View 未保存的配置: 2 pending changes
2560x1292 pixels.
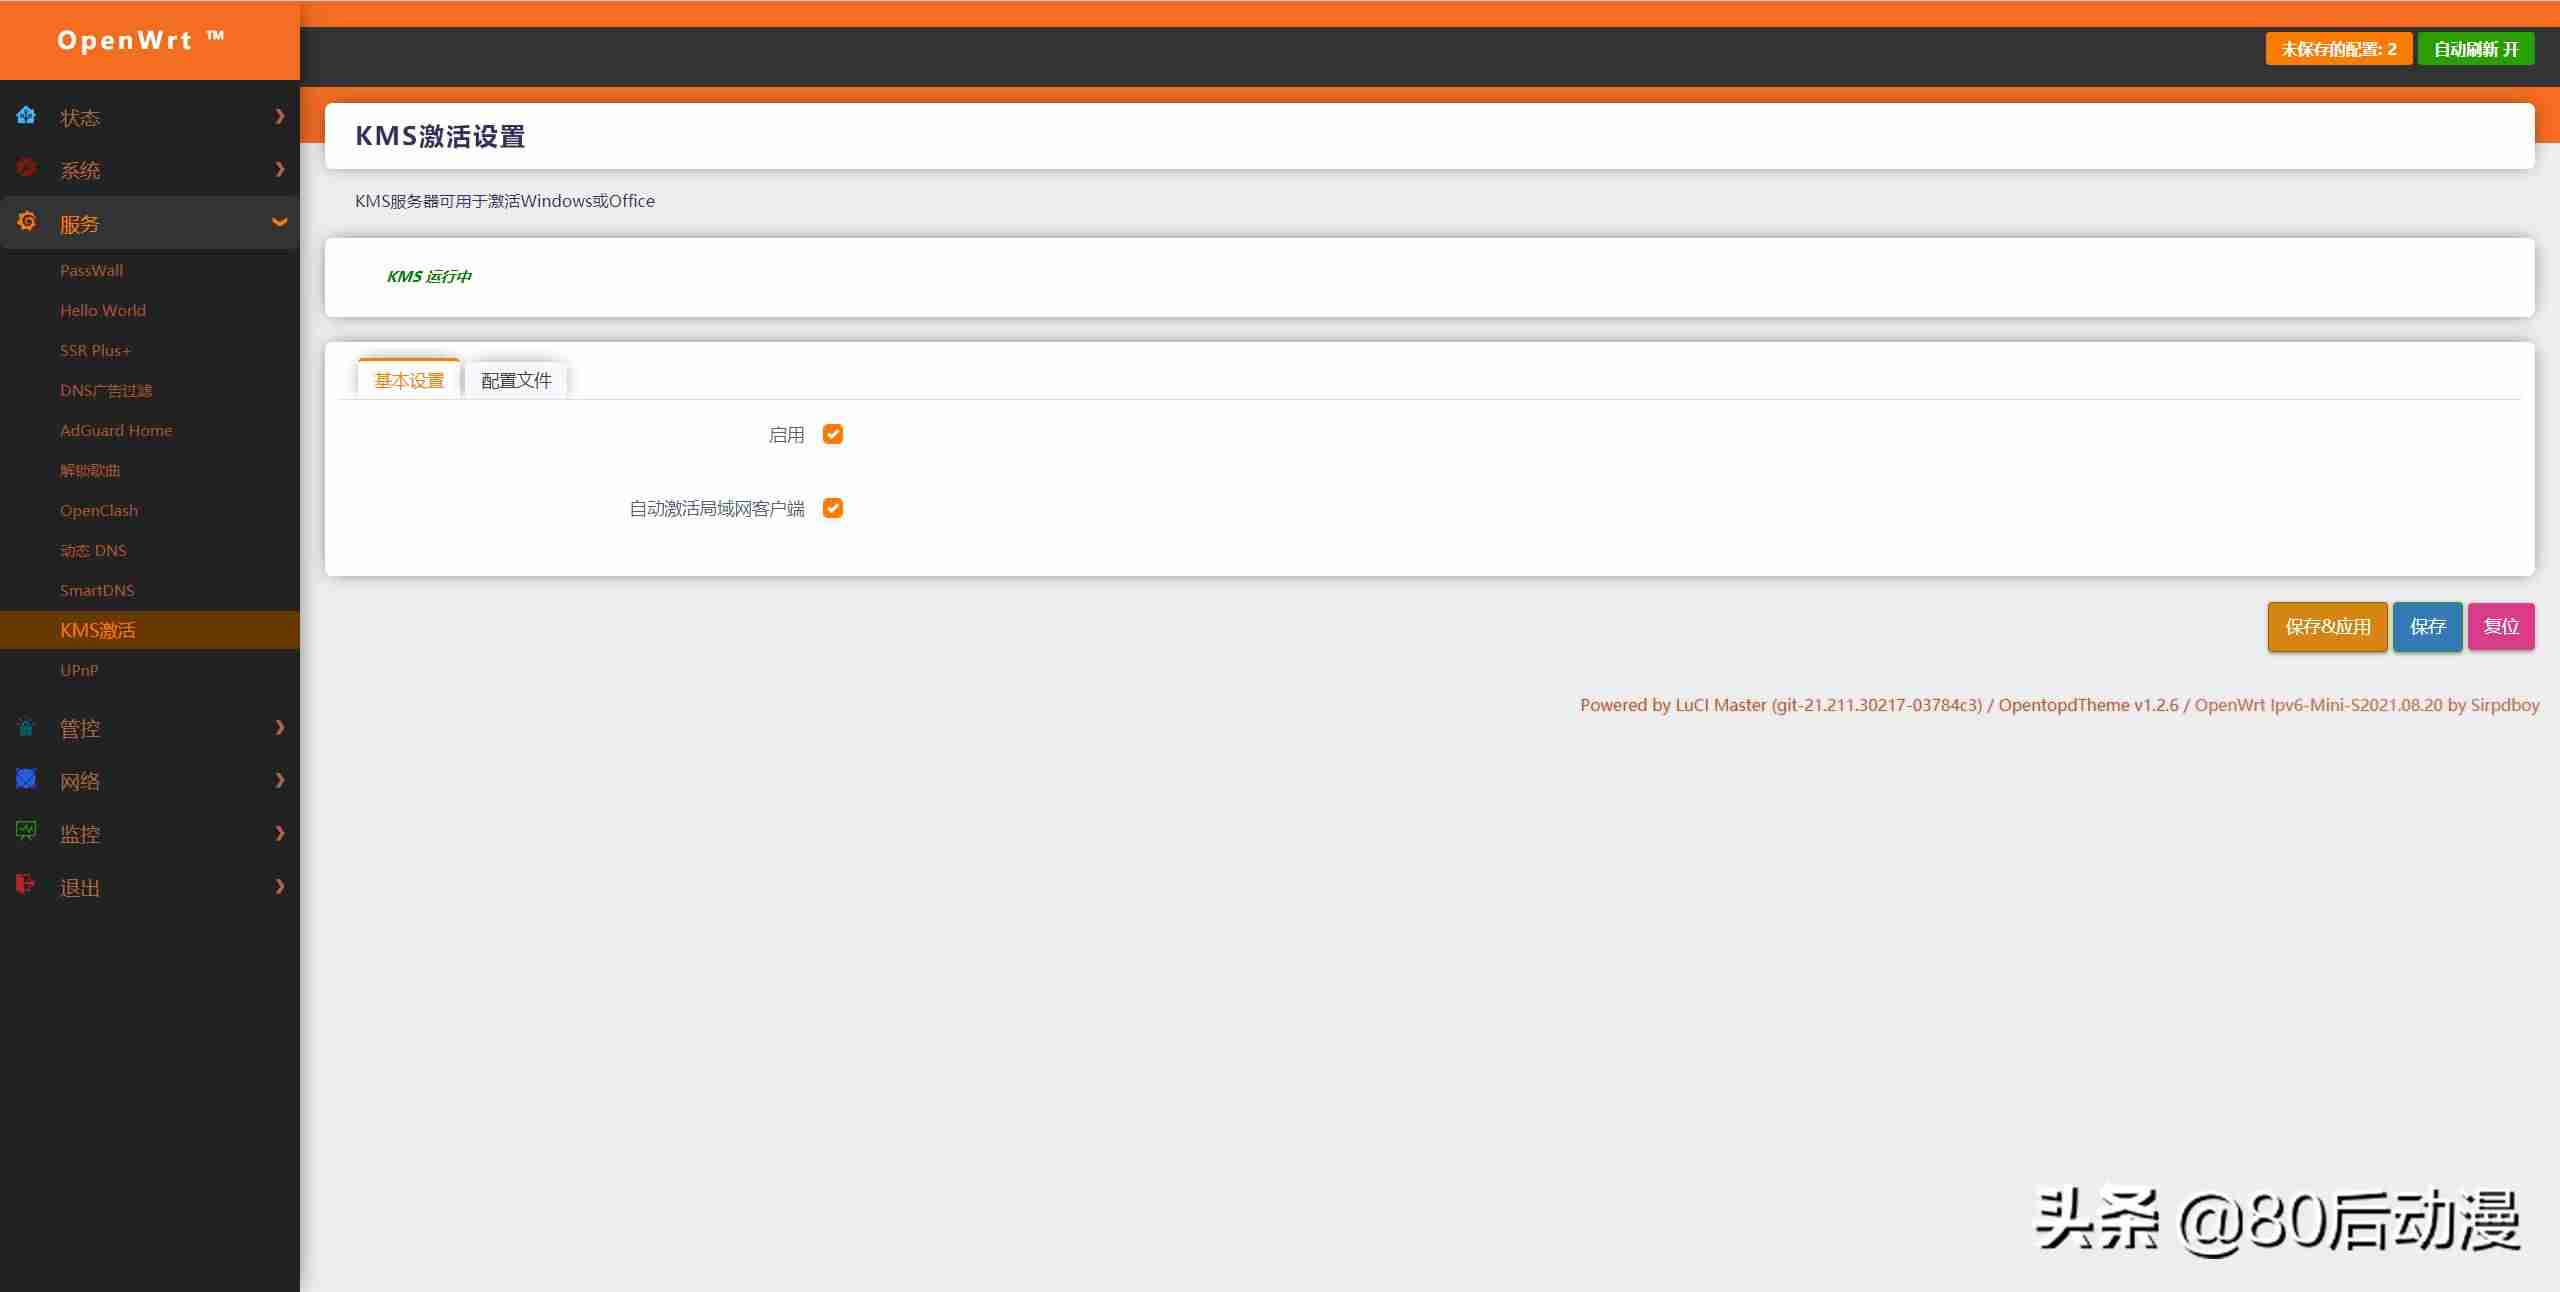pos(2338,49)
